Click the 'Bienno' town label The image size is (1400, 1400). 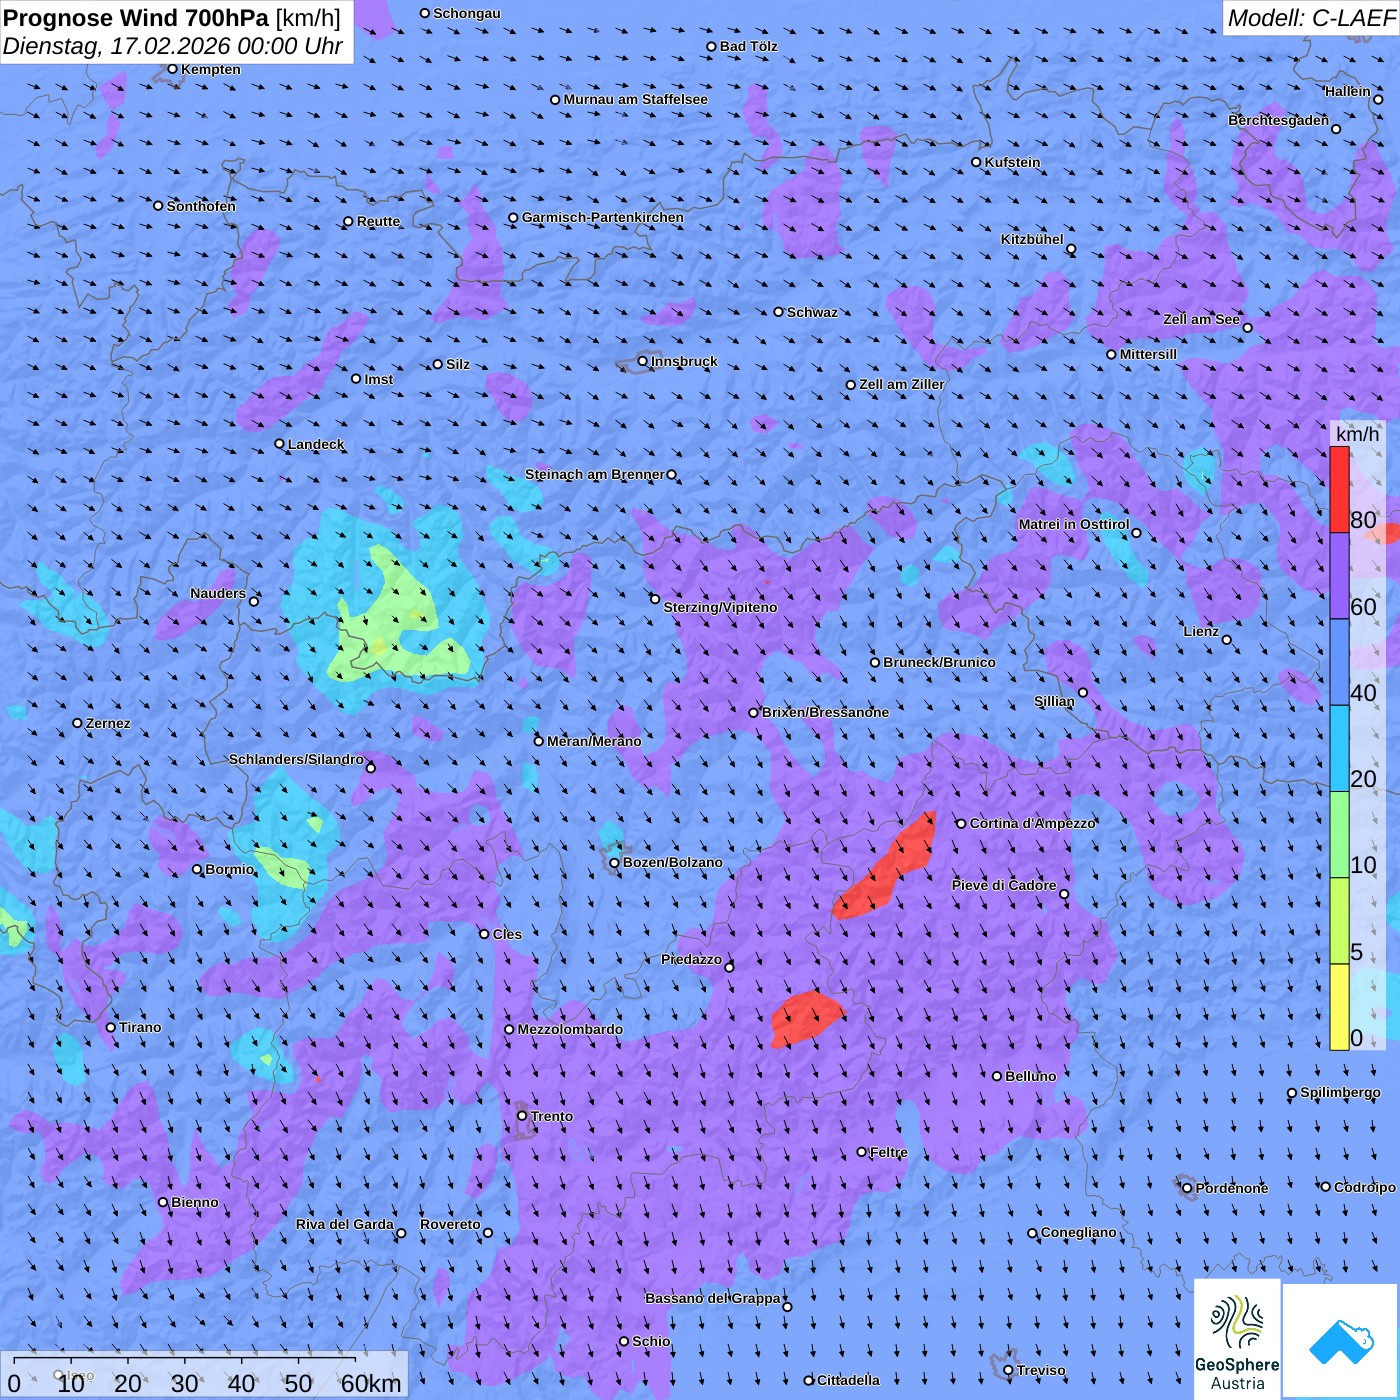(x=194, y=1202)
